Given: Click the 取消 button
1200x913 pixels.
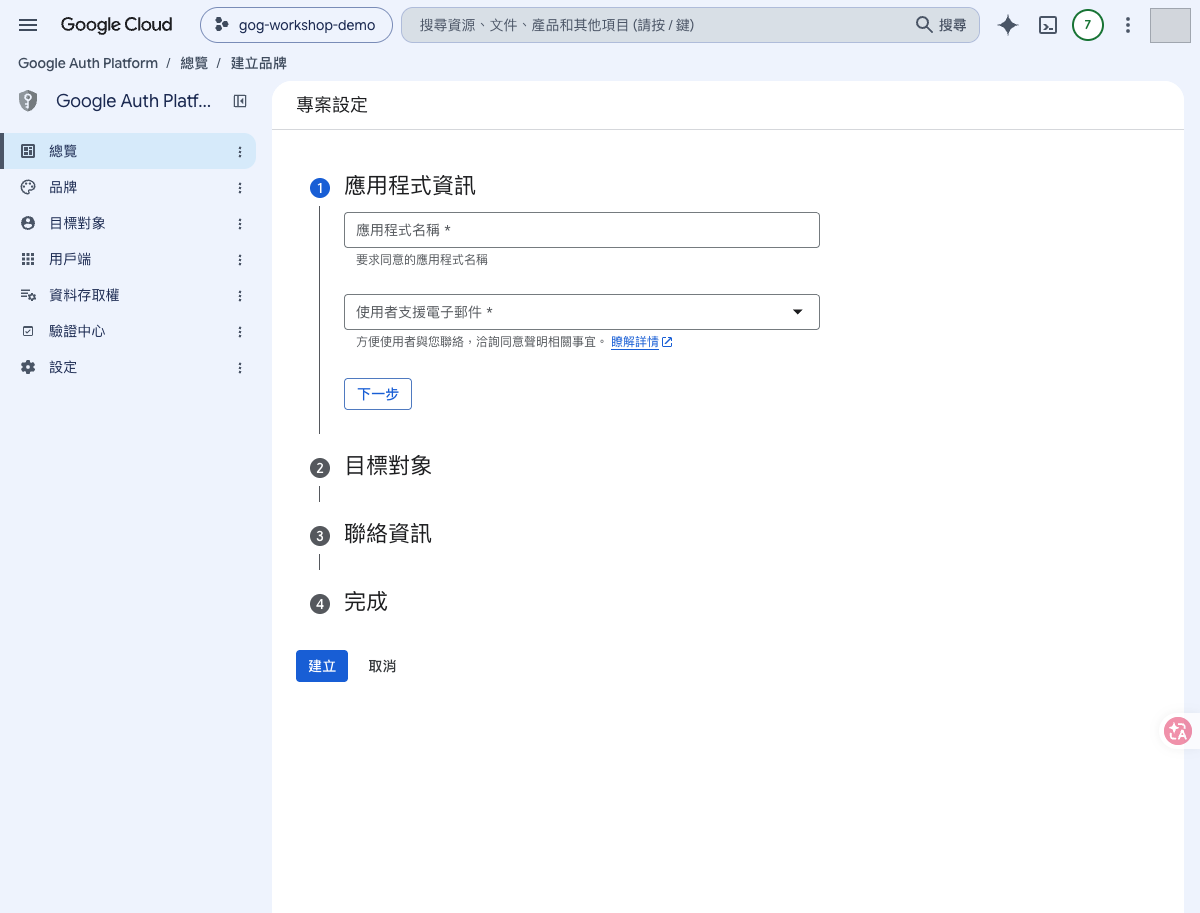Looking at the screenshot, I should tap(382, 666).
